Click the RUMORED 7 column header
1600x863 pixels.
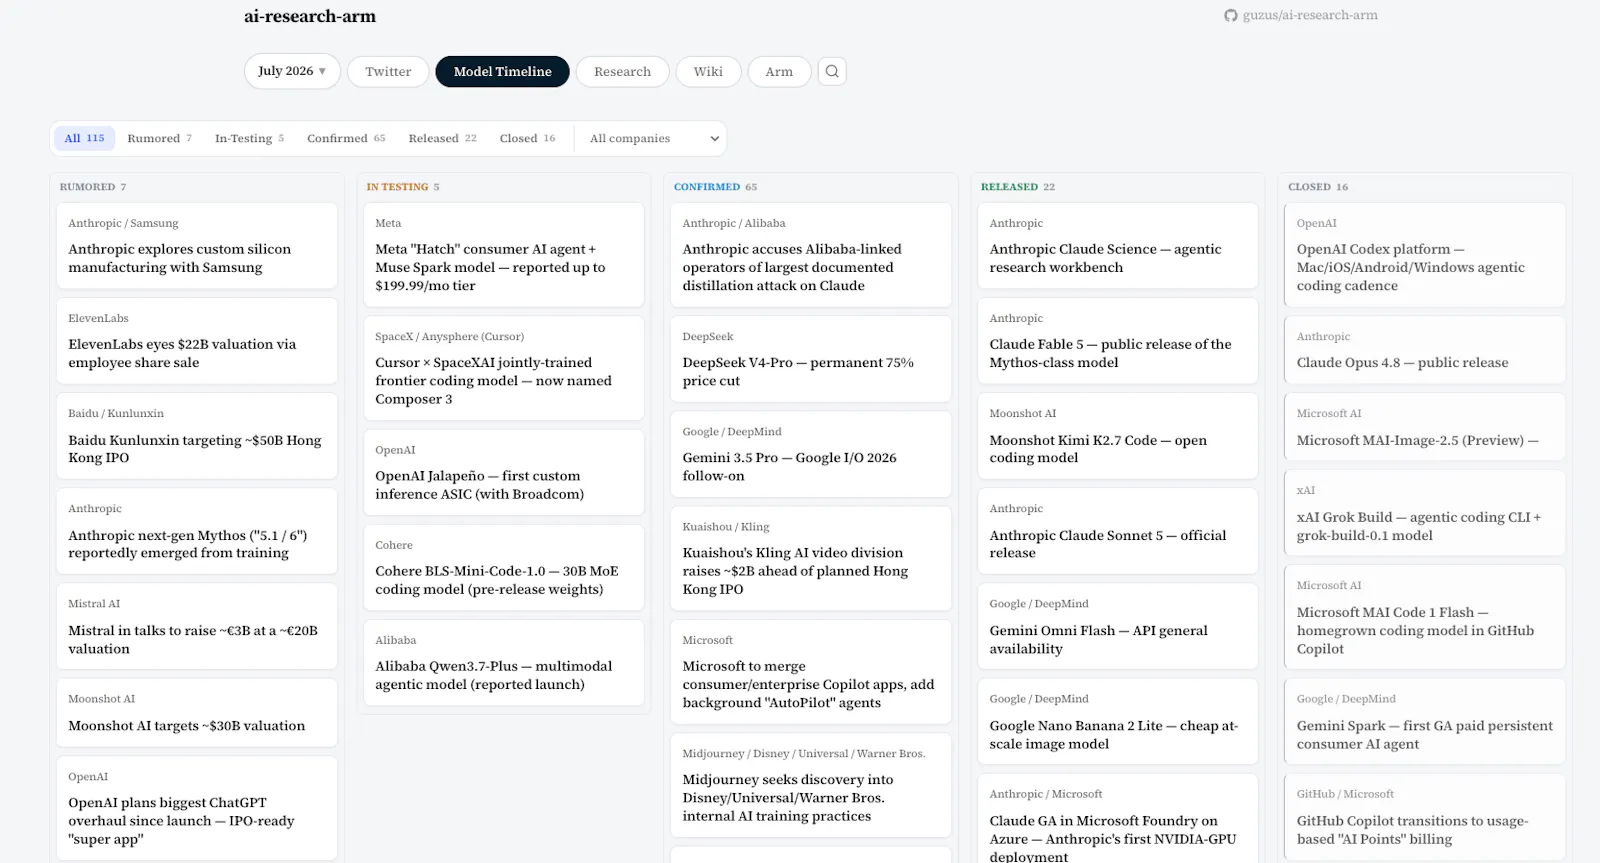click(x=93, y=187)
